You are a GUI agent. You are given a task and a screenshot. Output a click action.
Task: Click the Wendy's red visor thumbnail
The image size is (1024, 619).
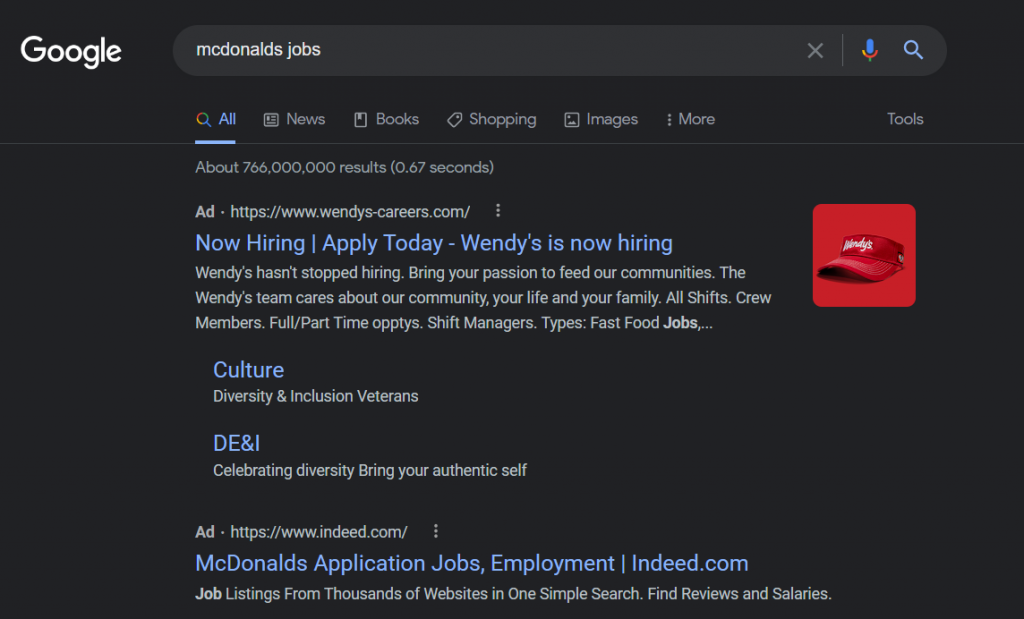863,255
